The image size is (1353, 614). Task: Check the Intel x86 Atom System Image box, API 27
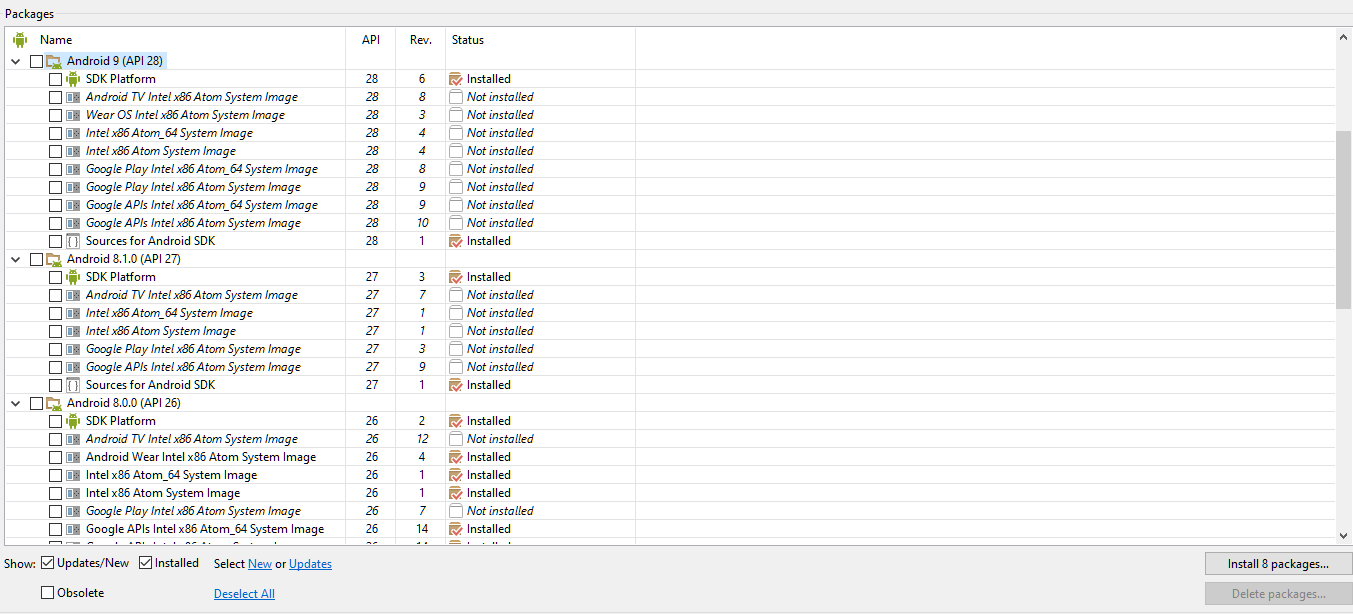(56, 331)
